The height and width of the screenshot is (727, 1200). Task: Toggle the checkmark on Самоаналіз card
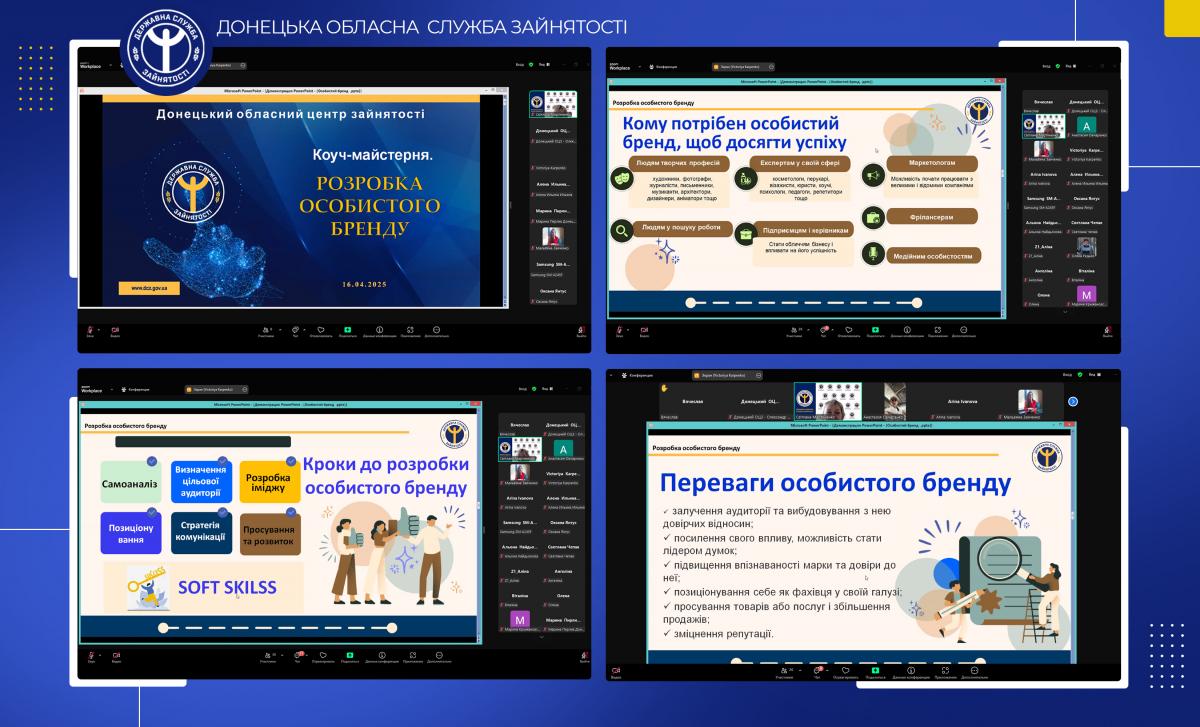click(151, 461)
